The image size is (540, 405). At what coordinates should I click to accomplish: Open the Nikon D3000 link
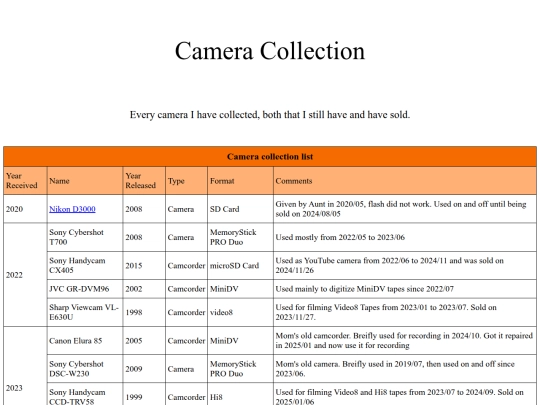click(x=72, y=209)
